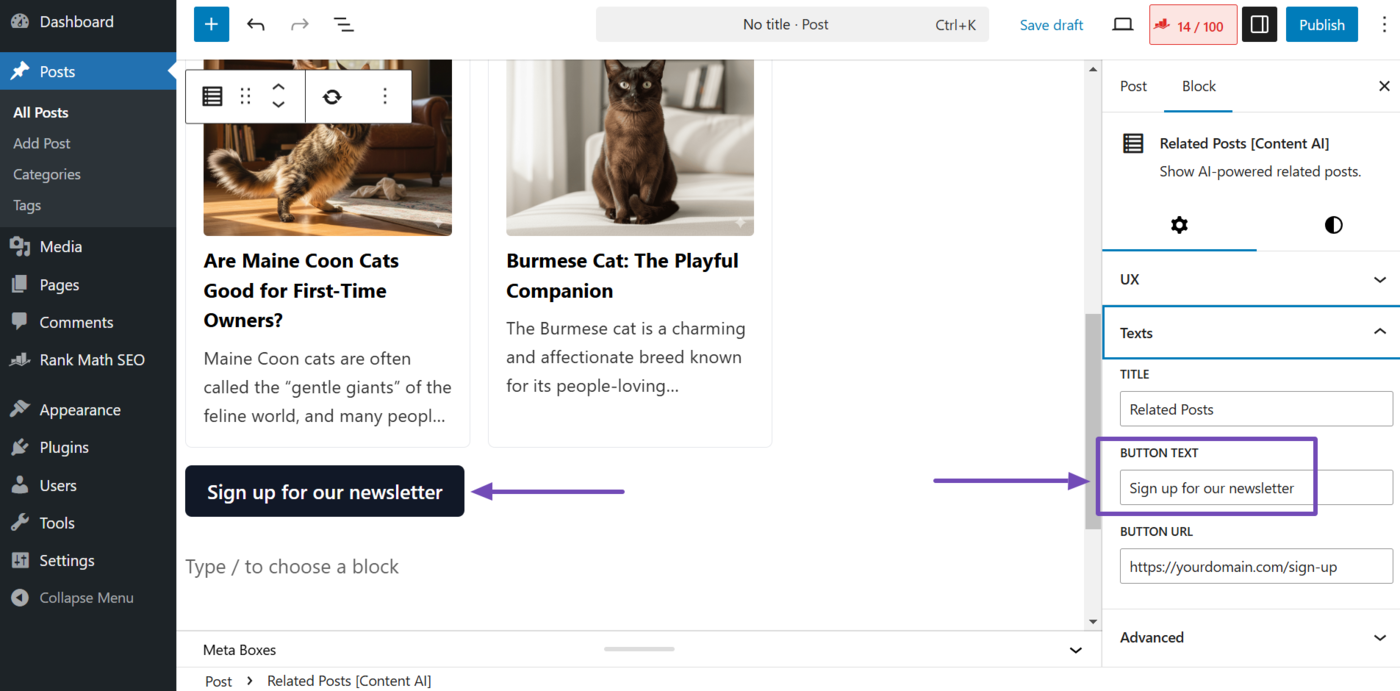Expand the Advanced section
1400x691 pixels.
pos(1250,638)
